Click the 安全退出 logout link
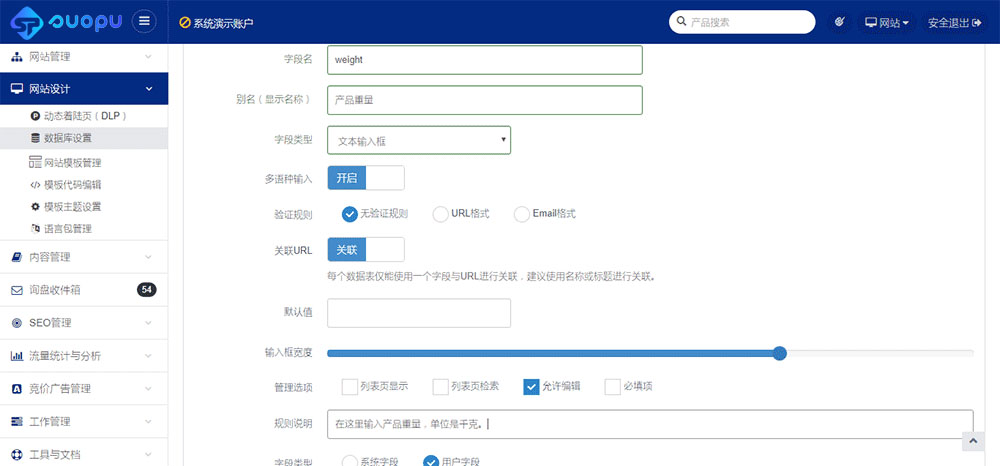 [x=955, y=23]
